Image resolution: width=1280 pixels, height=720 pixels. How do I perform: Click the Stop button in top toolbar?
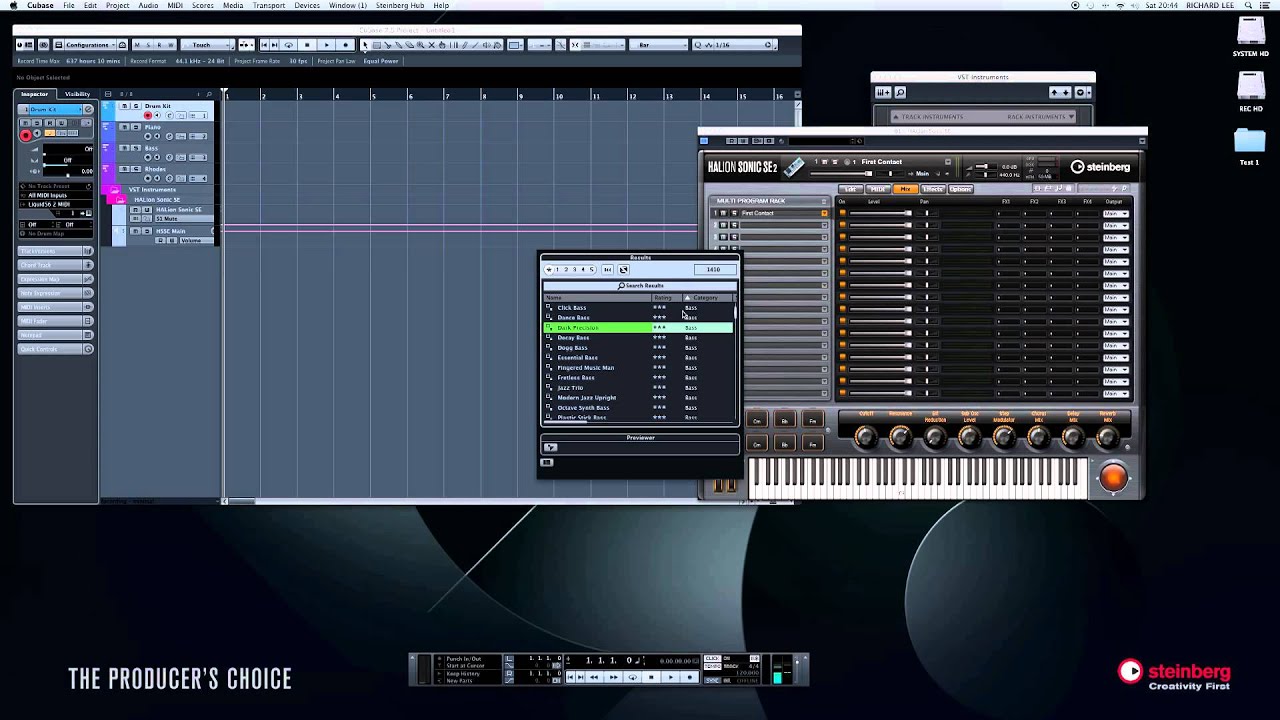307,45
